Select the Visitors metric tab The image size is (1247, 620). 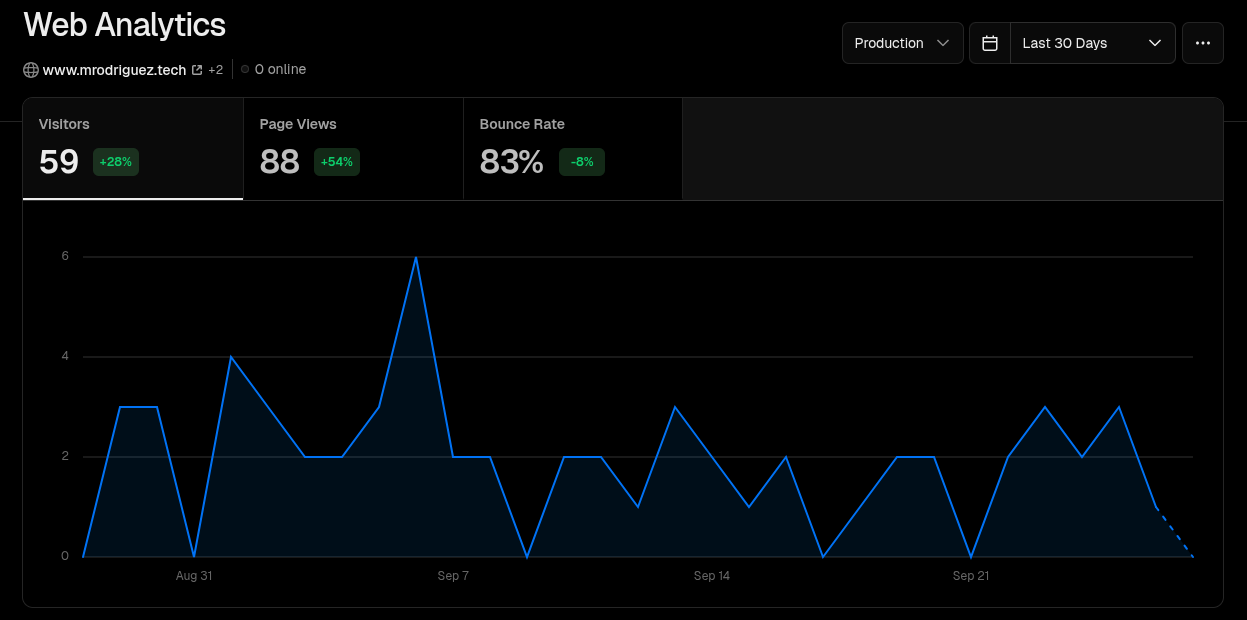click(133, 148)
